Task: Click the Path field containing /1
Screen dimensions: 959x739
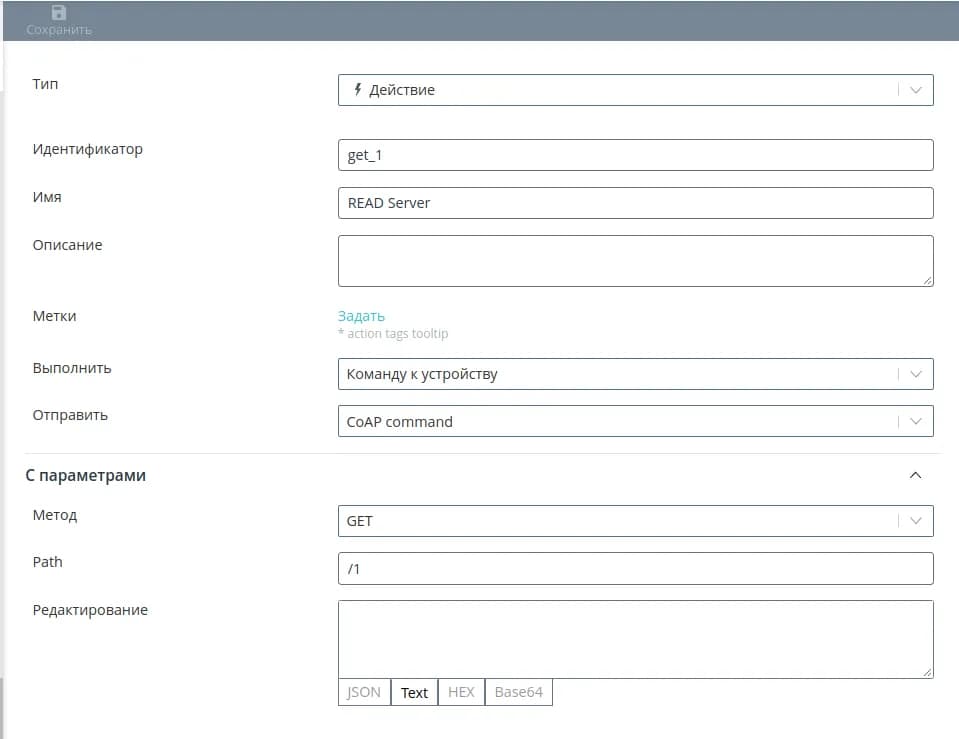Action: pos(635,569)
